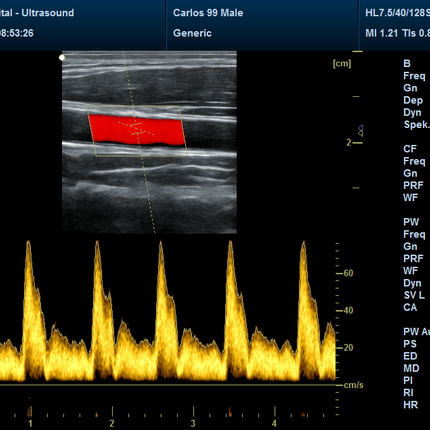Select the SV L parameter
This screenshot has width=430, height=430.
pyautogui.click(x=414, y=295)
